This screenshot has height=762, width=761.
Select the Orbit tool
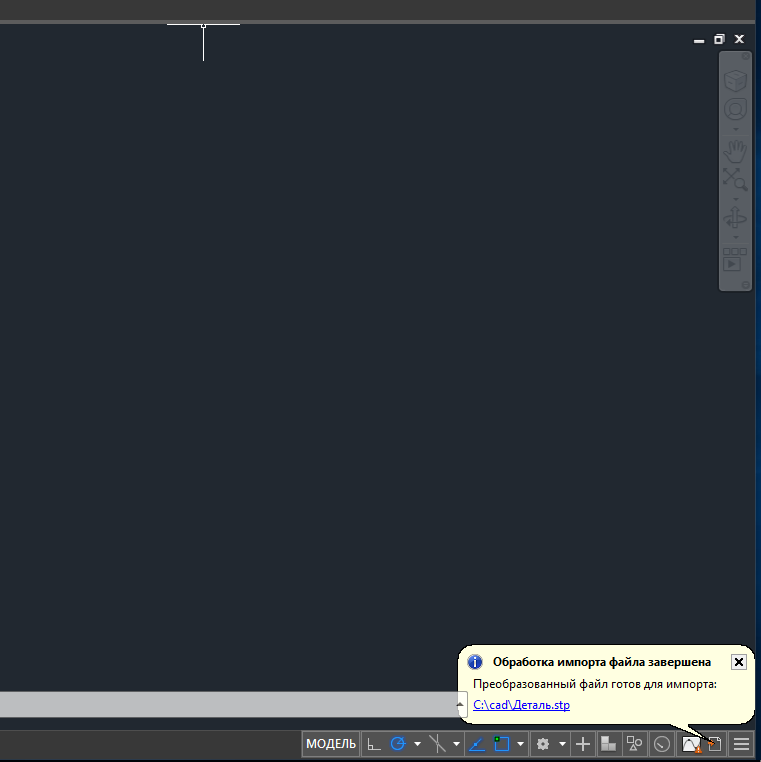point(735,217)
